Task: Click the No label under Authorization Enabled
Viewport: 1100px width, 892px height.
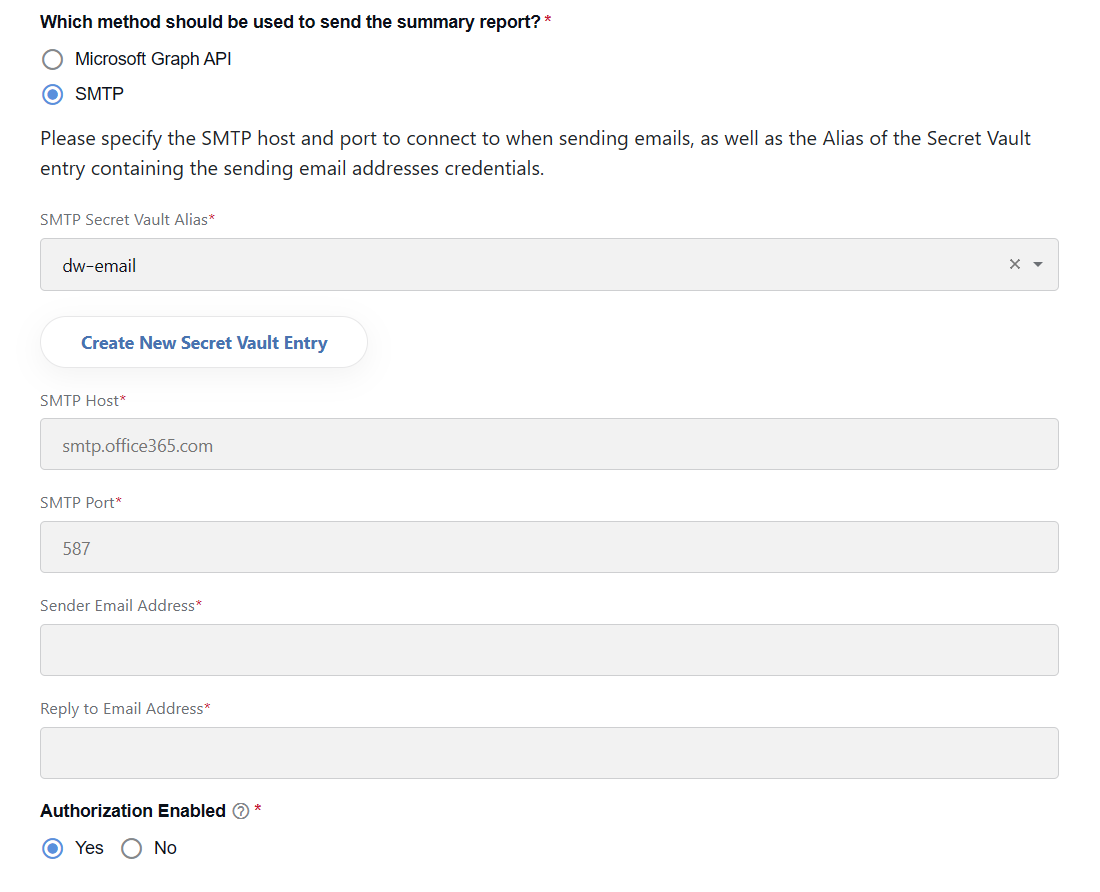Action: 166,849
